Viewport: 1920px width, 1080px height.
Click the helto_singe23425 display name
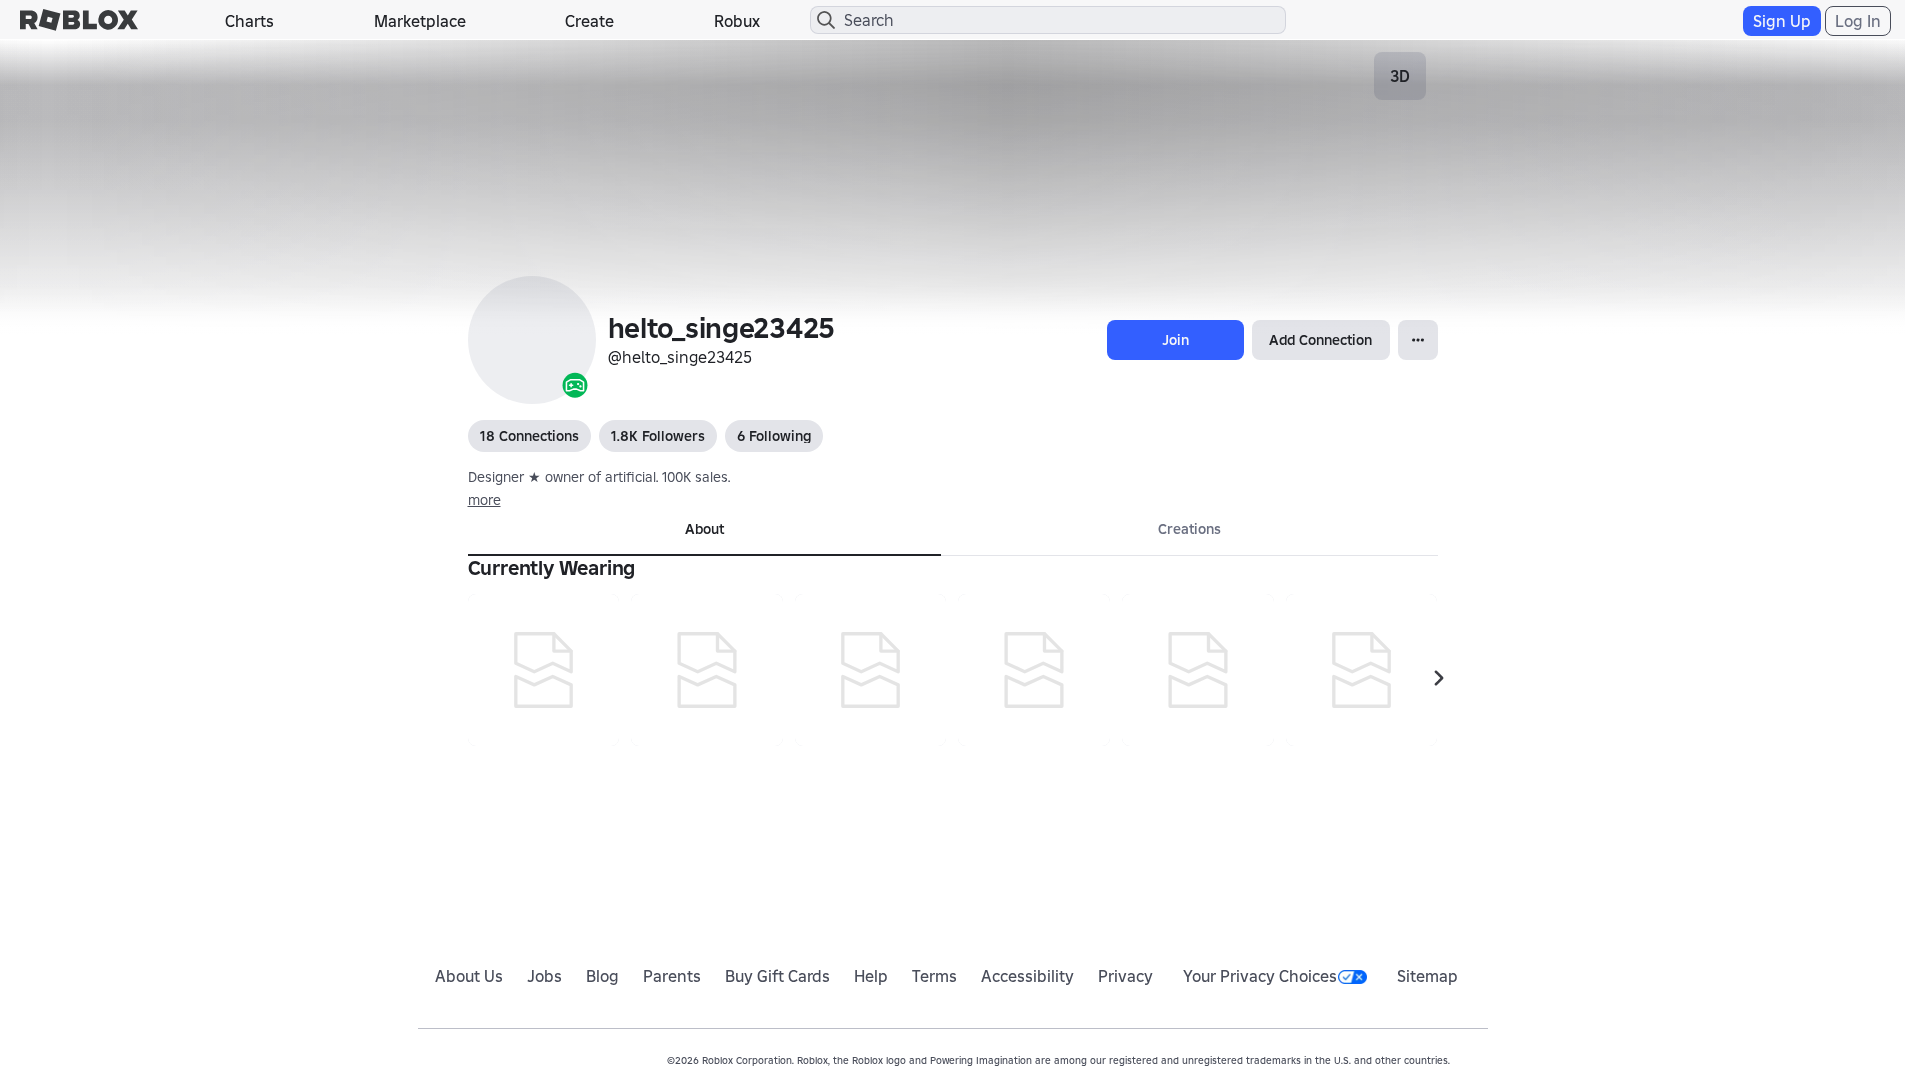721,328
